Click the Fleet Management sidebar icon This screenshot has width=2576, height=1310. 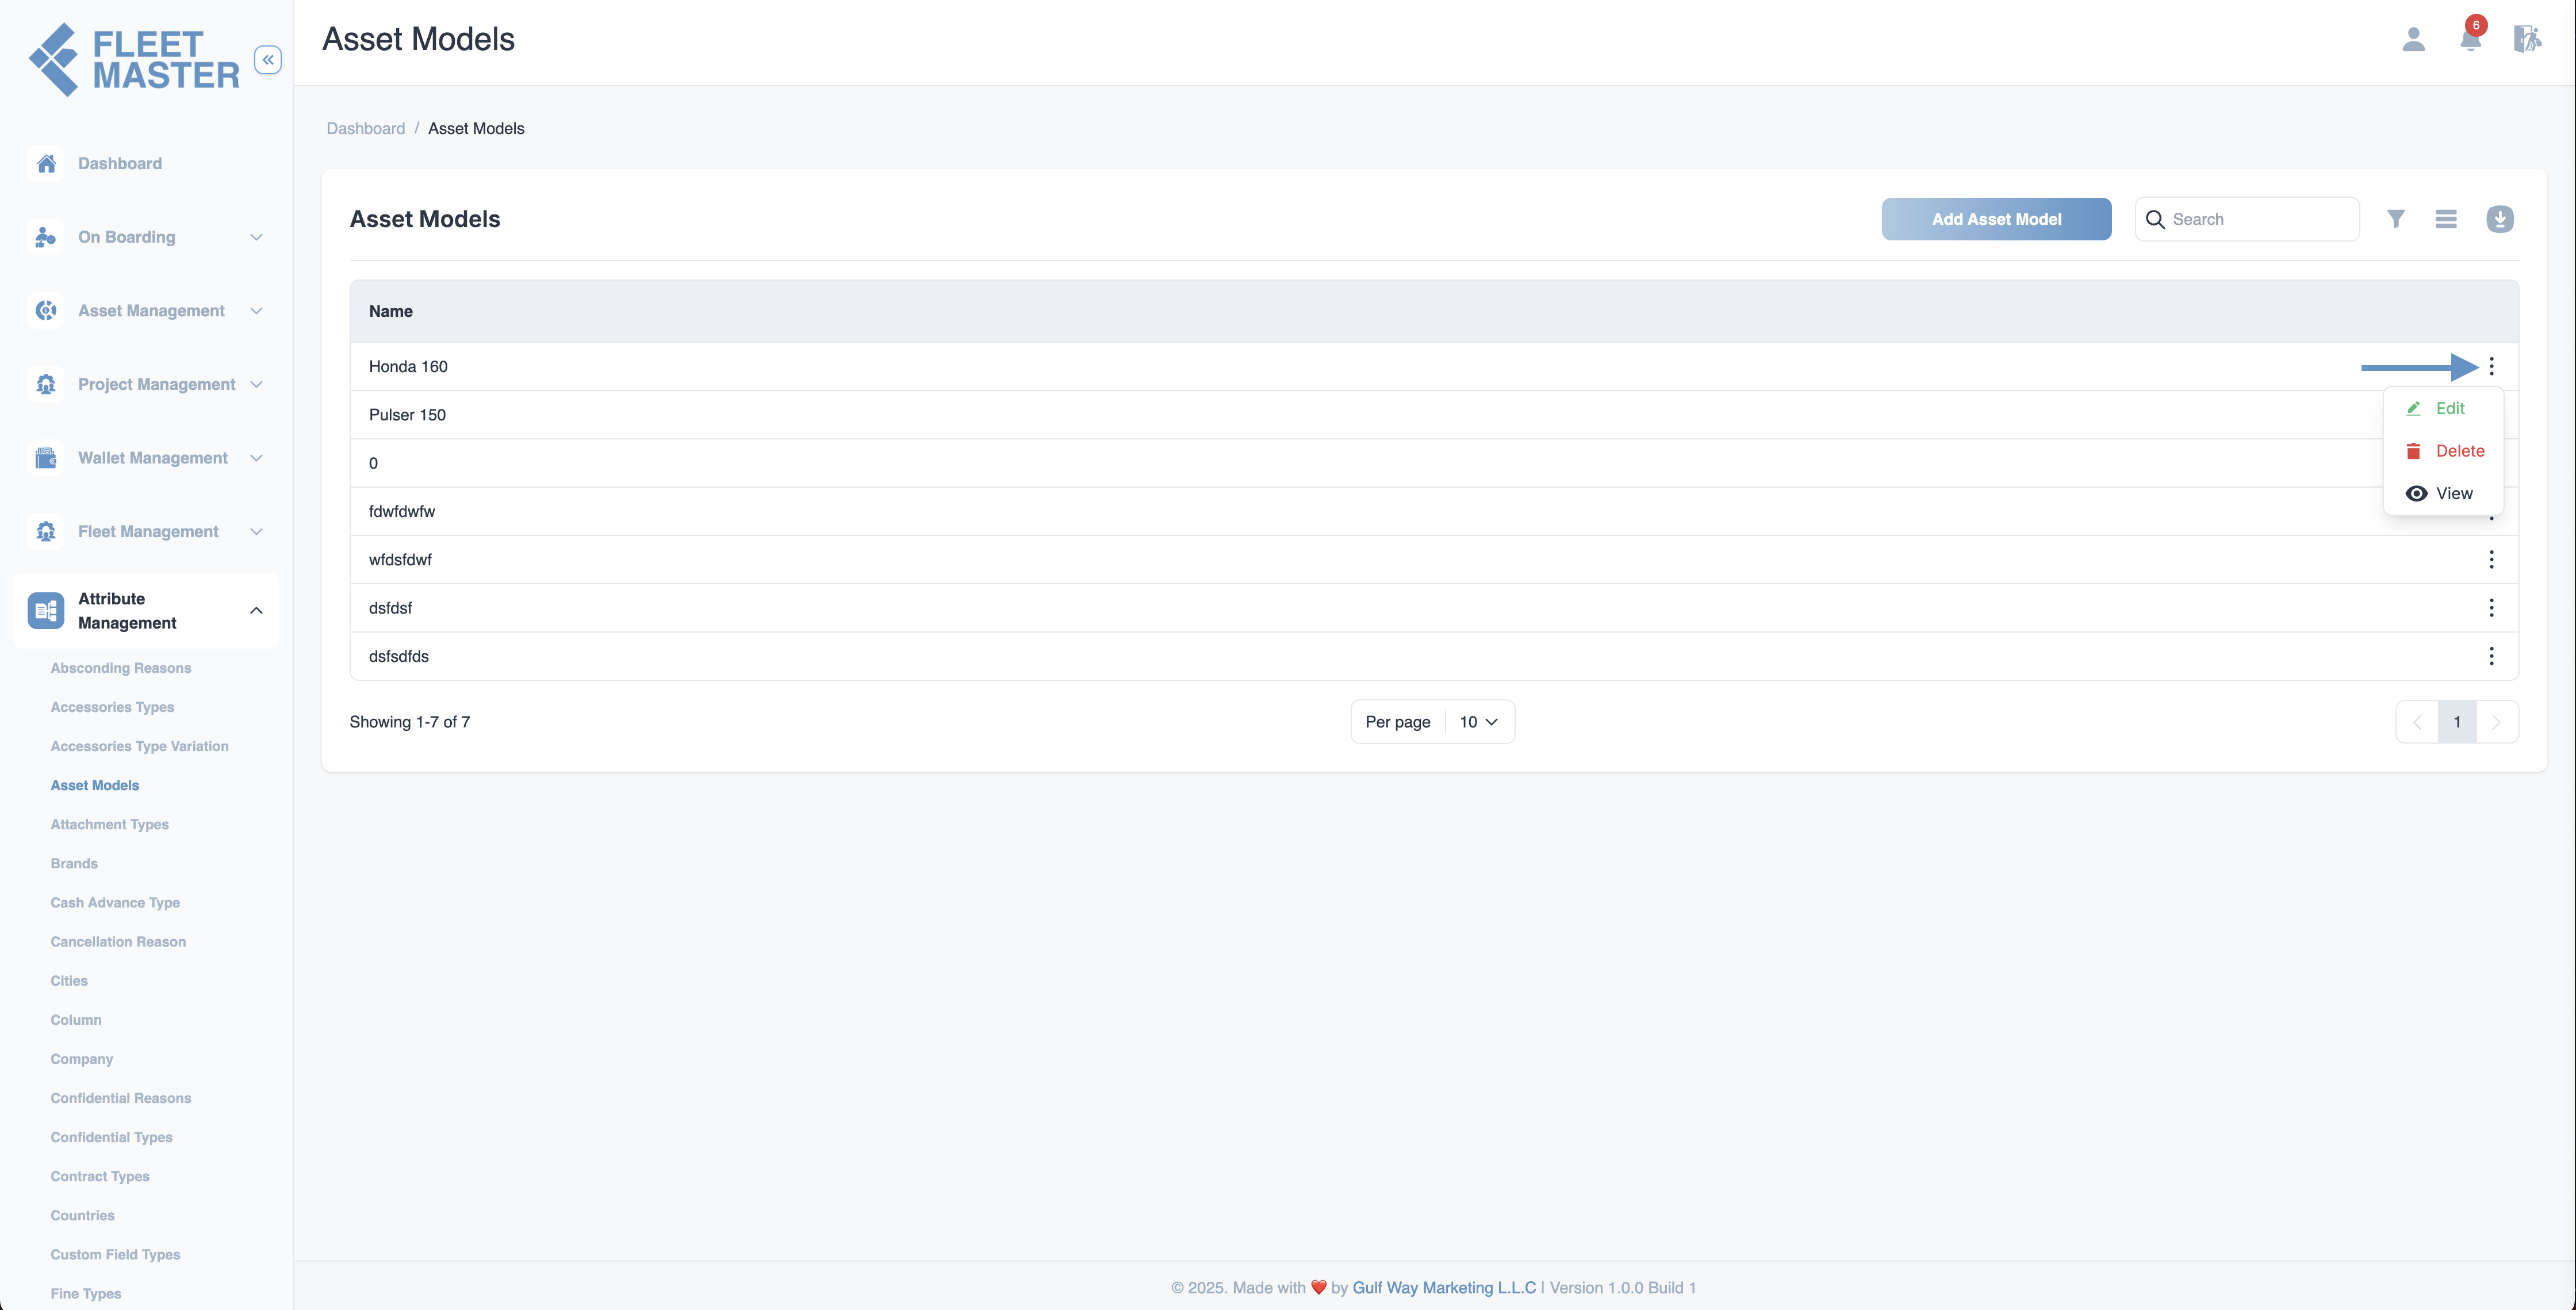tap(46, 532)
